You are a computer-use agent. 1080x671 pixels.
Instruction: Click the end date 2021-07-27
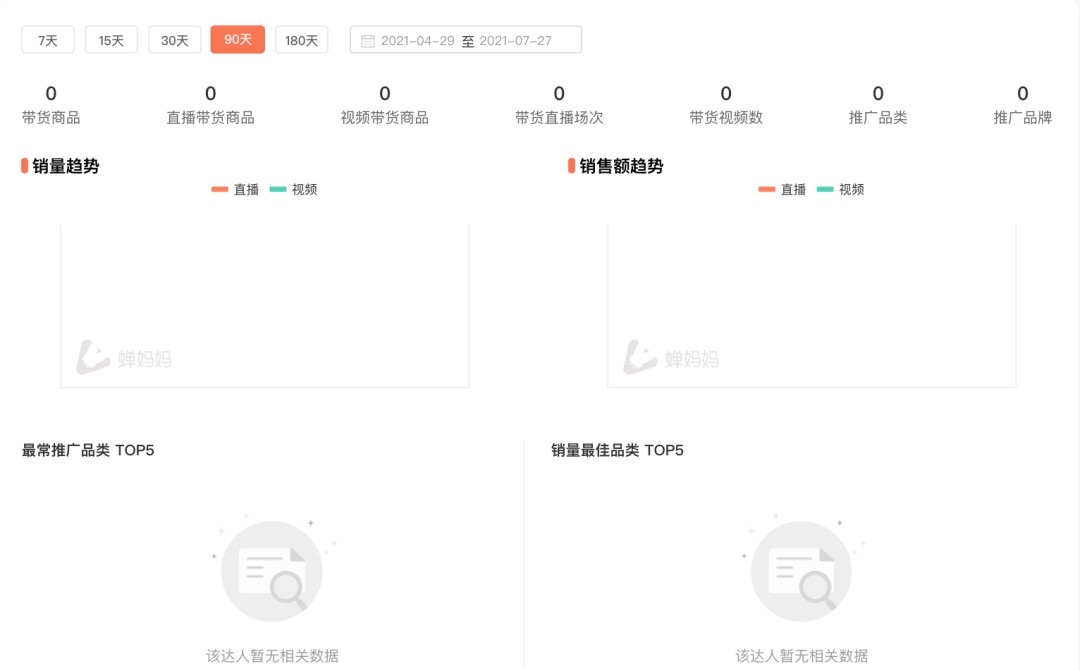[515, 41]
